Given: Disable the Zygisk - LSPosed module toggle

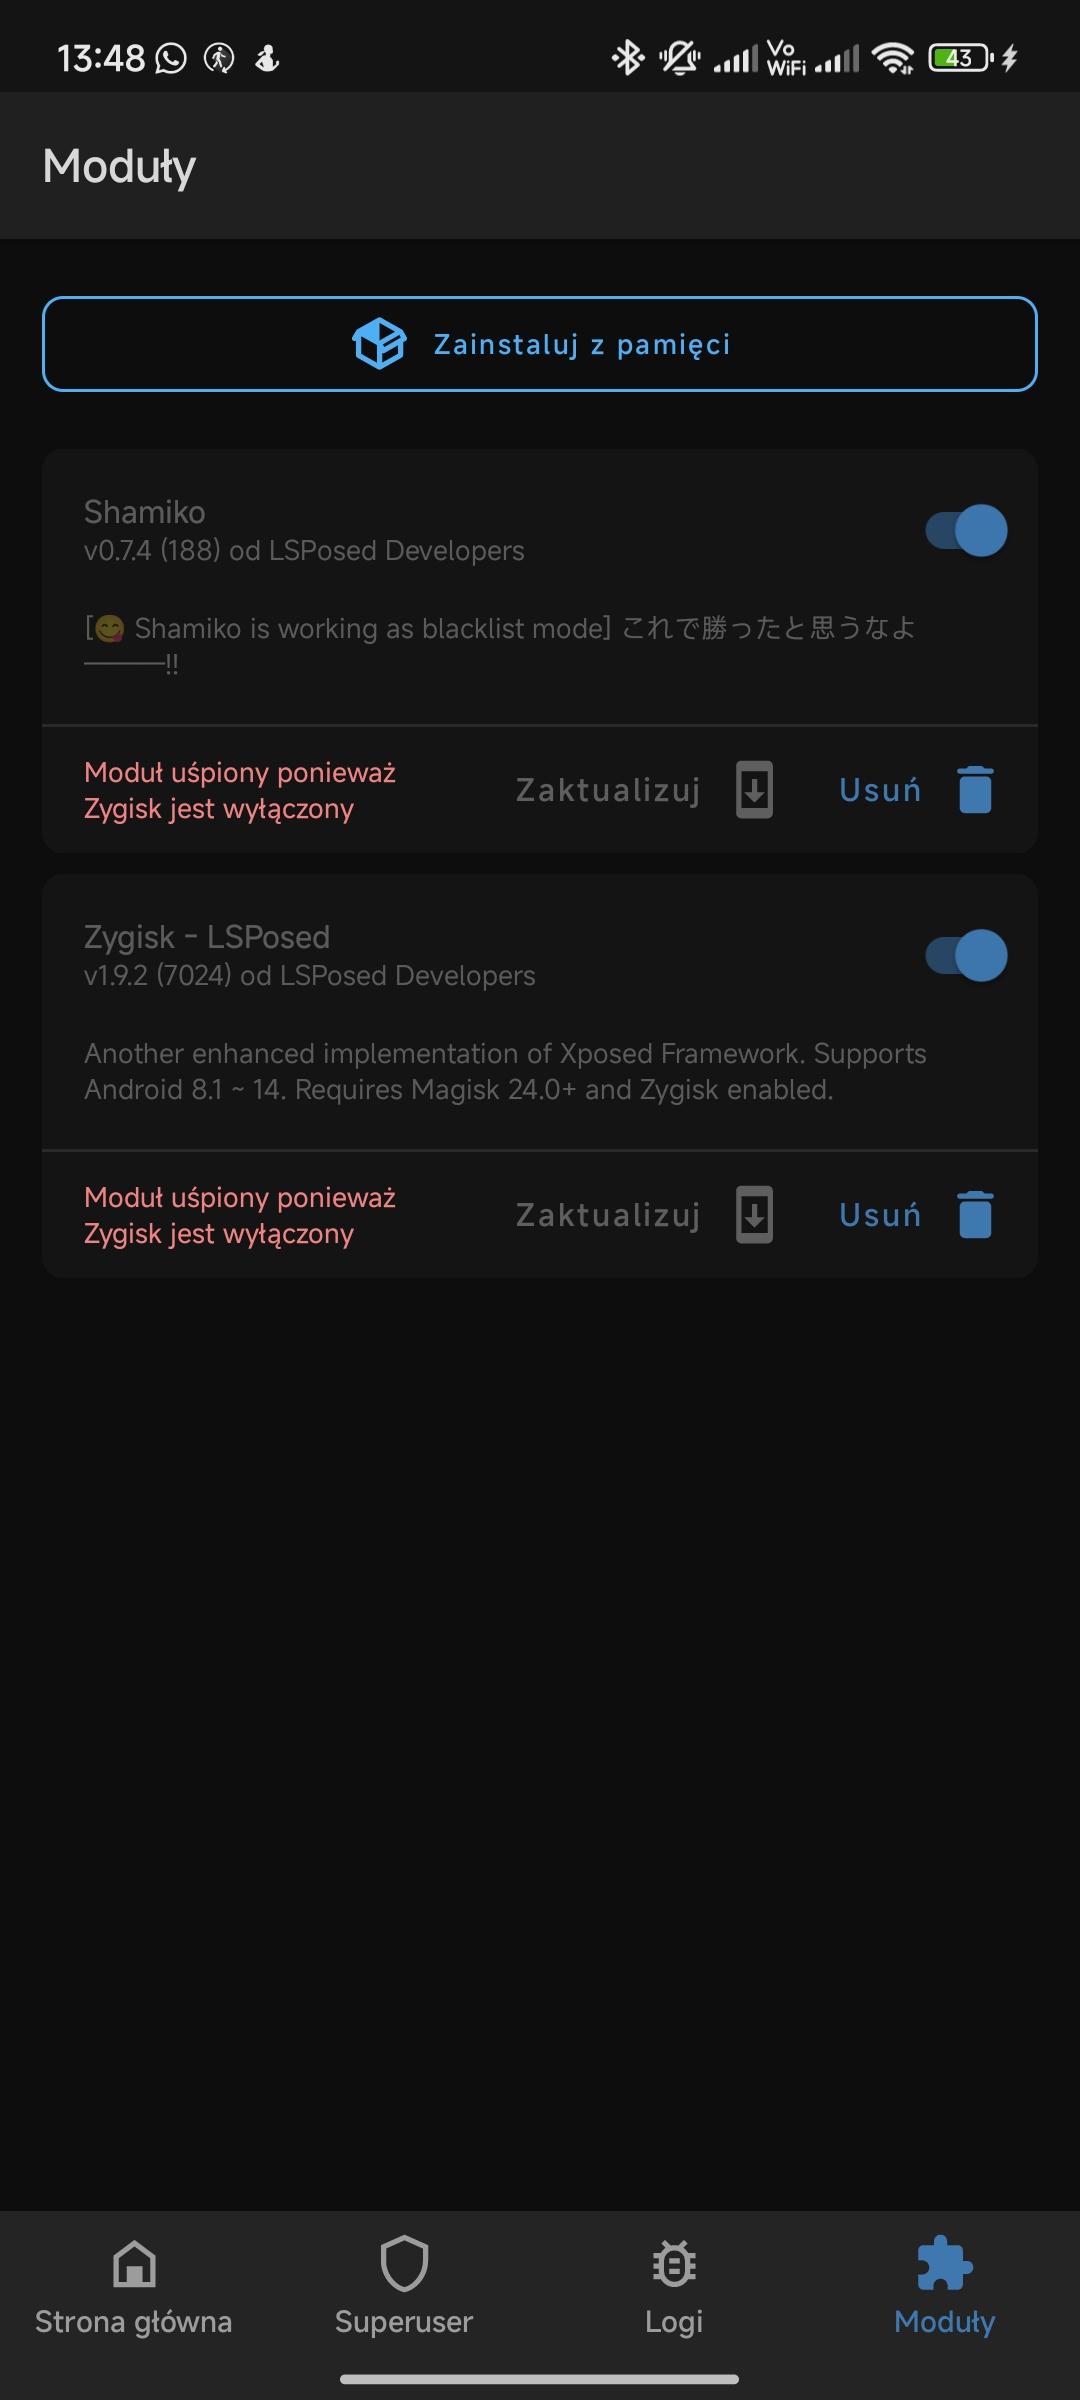Looking at the screenshot, I should click(966, 955).
